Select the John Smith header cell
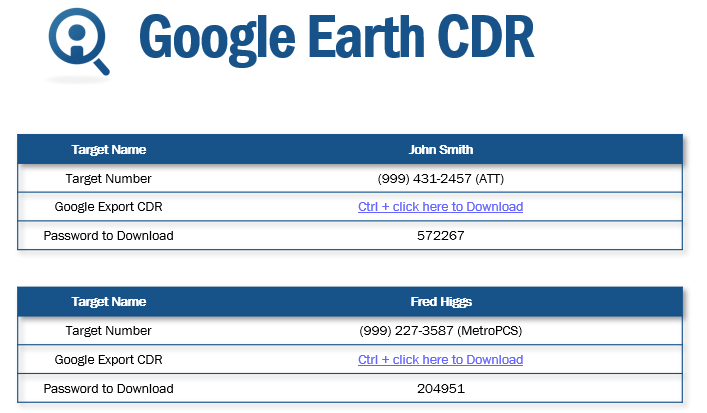The height and width of the screenshot is (413, 707). point(441,150)
